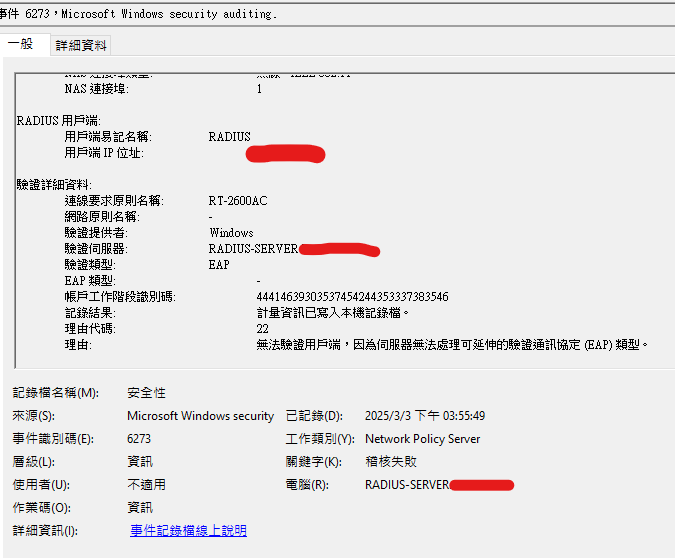Select the 關鍵字 value 稽核失敗
The height and width of the screenshot is (558, 675).
pos(391,462)
